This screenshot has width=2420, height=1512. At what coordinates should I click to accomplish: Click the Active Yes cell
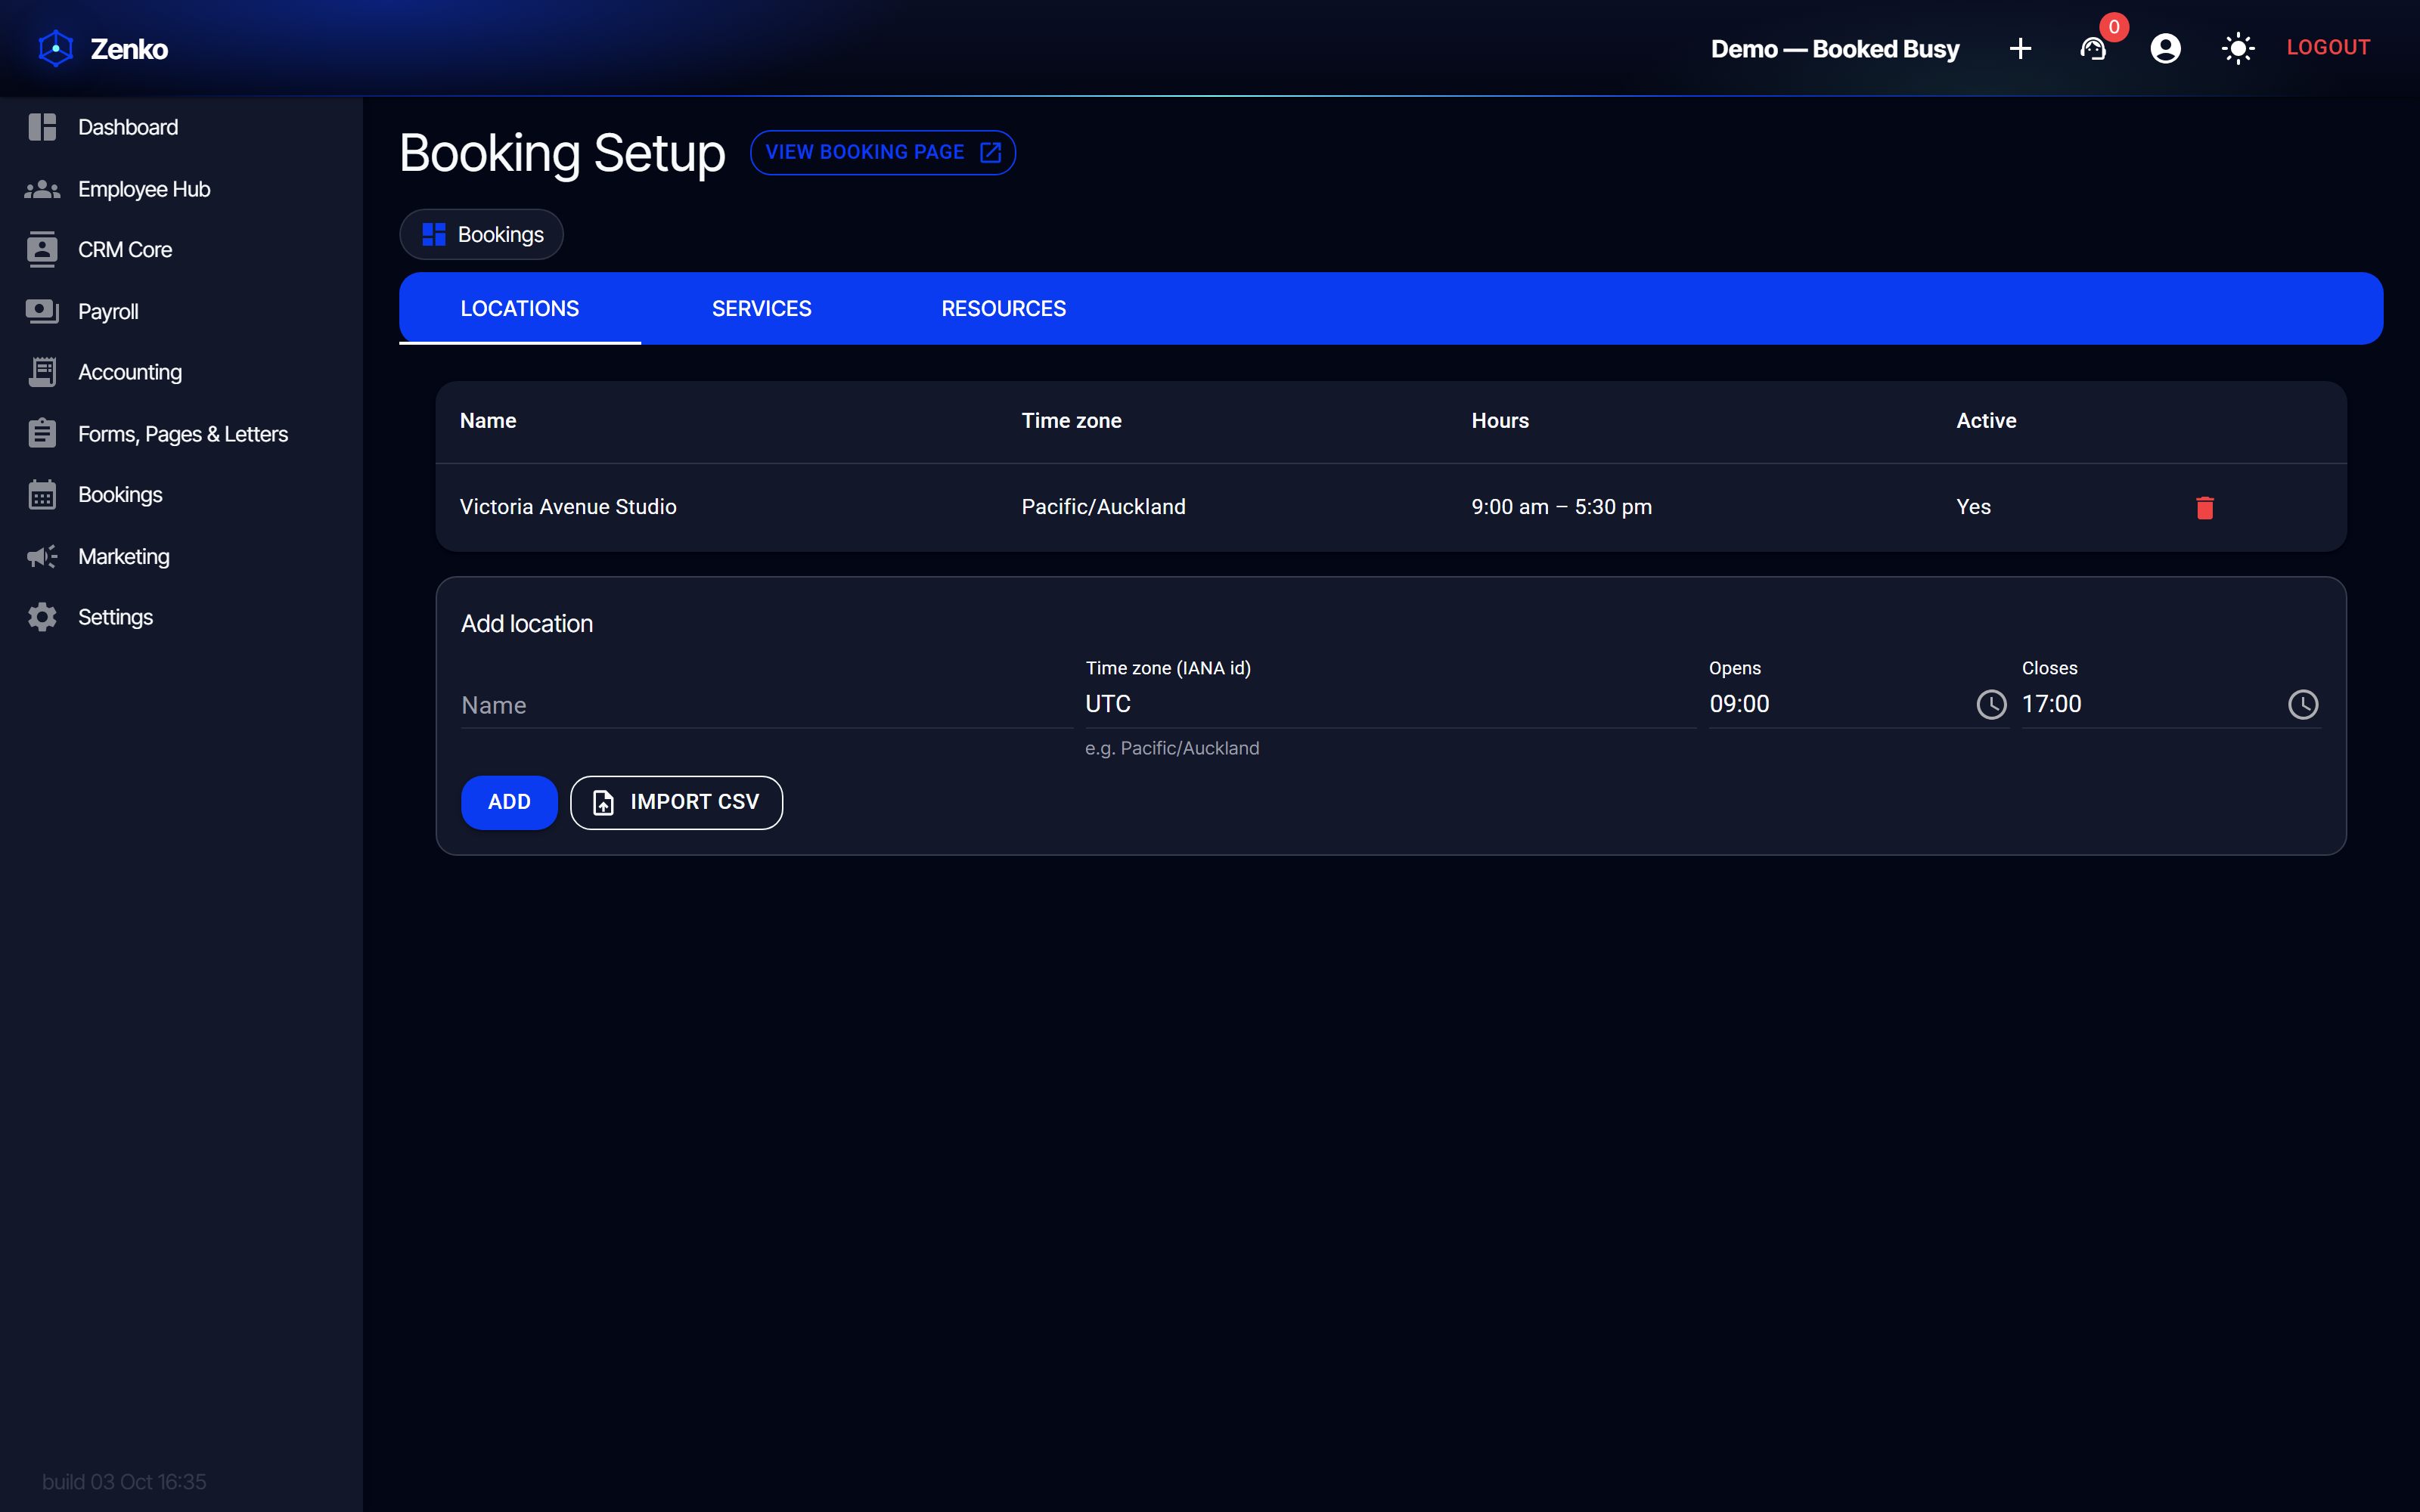(x=1973, y=507)
